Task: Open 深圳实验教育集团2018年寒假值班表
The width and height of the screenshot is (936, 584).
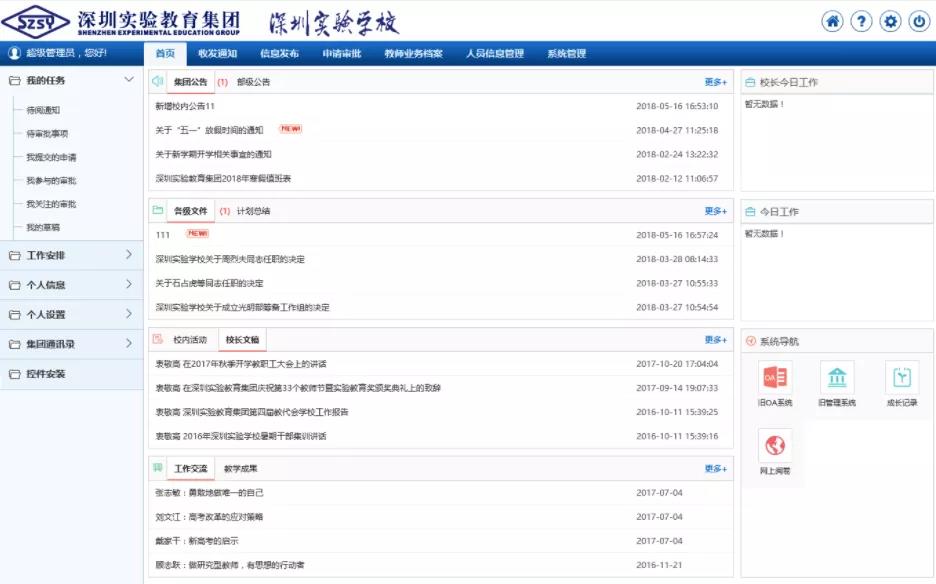Action: [x=223, y=179]
